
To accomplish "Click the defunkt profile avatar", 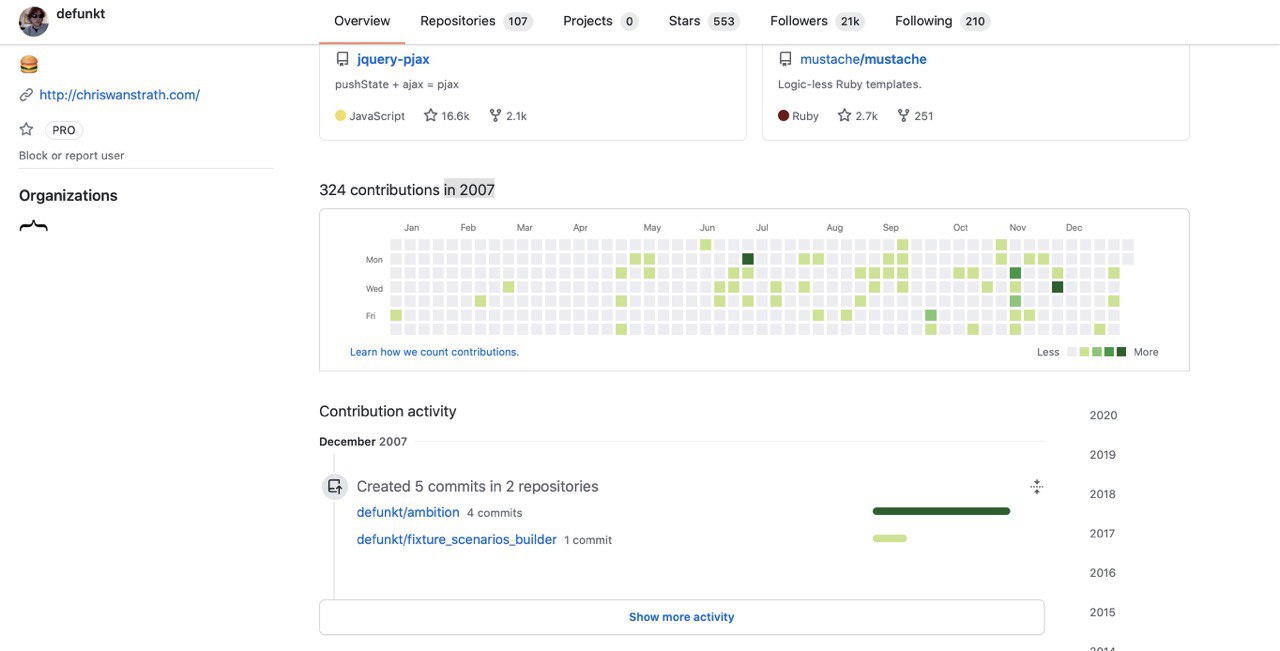I will [x=34, y=21].
